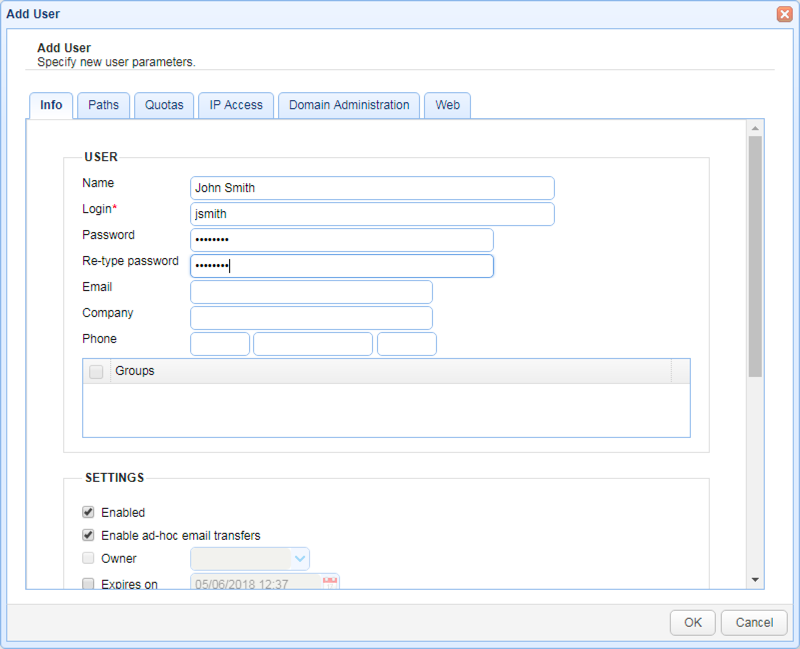The width and height of the screenshot is (800, 649).
Task: Uncheck Enable ad-hoc email transfers
Action: 88,535
